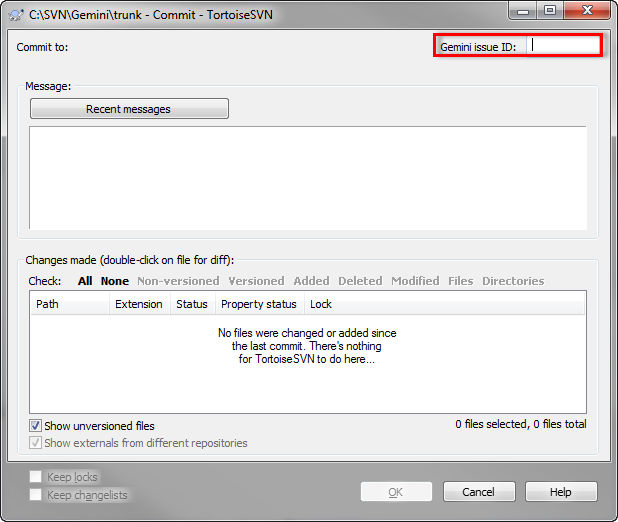
Task: Click the Directories check filter
Action: [x=513, y=281]
